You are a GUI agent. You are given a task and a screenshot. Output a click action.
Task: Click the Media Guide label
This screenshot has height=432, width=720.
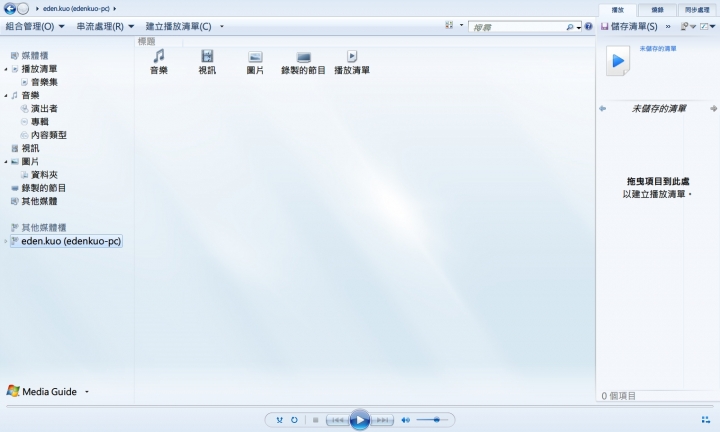click(50, 392)
